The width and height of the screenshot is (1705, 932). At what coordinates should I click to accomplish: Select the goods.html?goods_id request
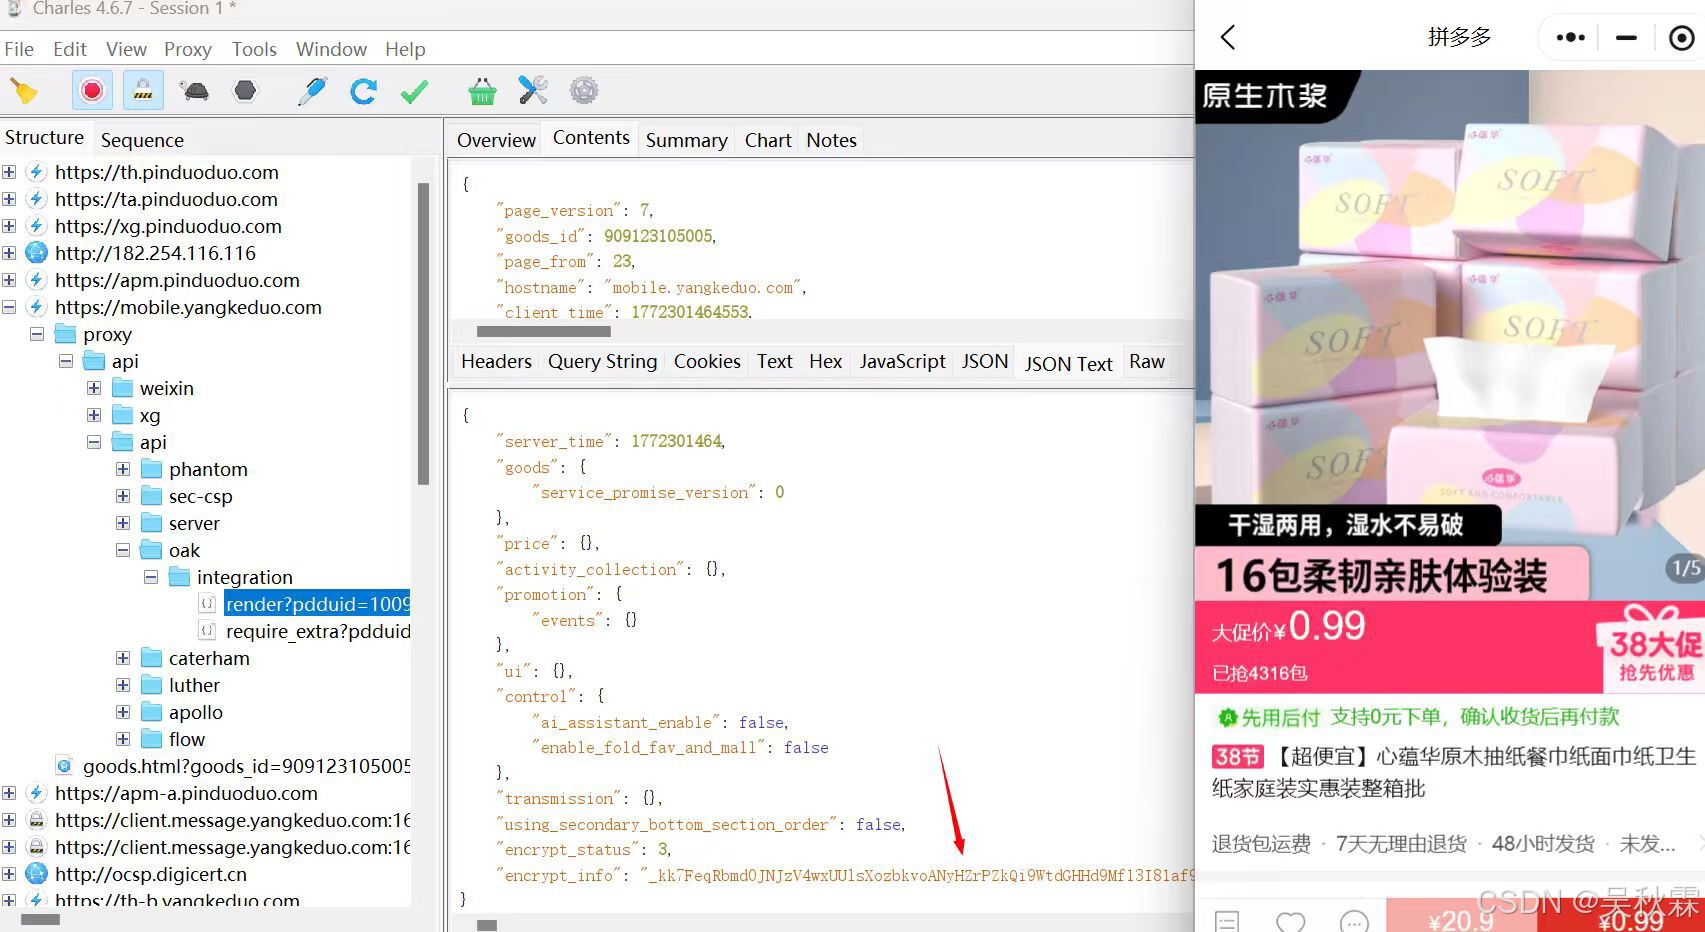246,766
